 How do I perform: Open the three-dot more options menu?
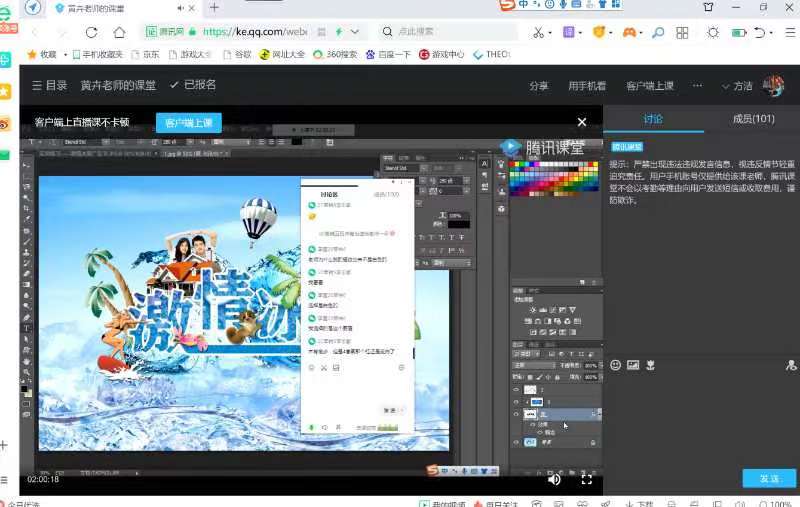click(698, 86)
